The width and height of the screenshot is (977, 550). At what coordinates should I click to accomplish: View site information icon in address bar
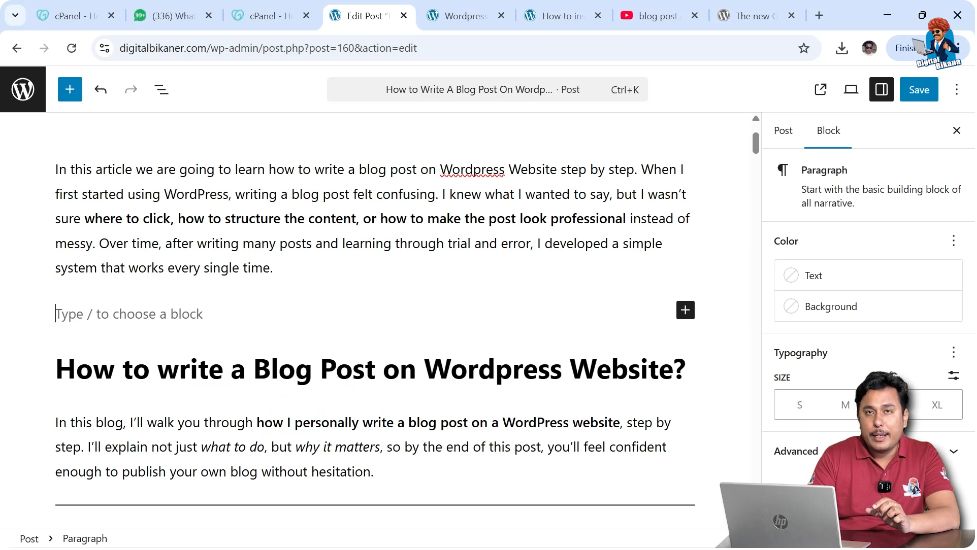(104, 48)
